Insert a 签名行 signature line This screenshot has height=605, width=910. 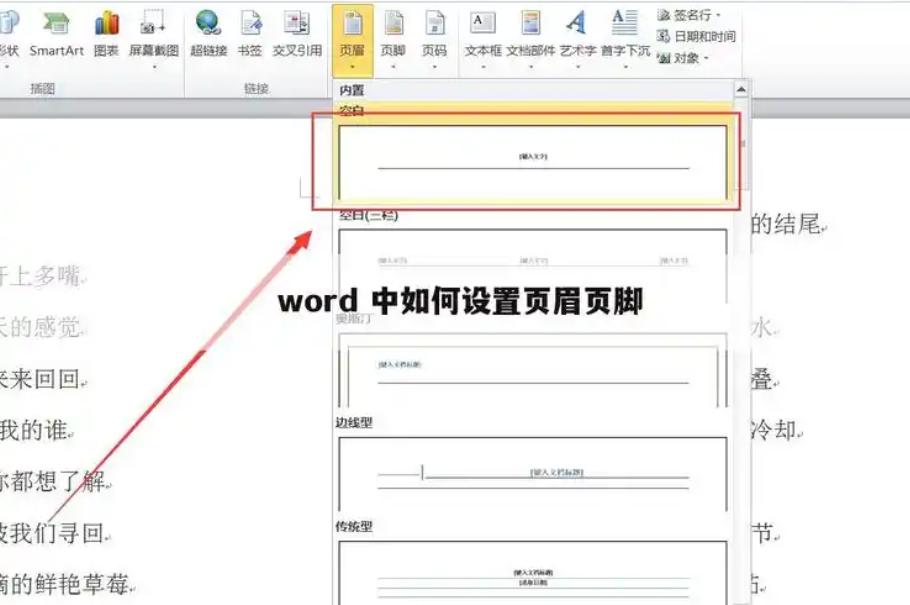coord(688,15)
